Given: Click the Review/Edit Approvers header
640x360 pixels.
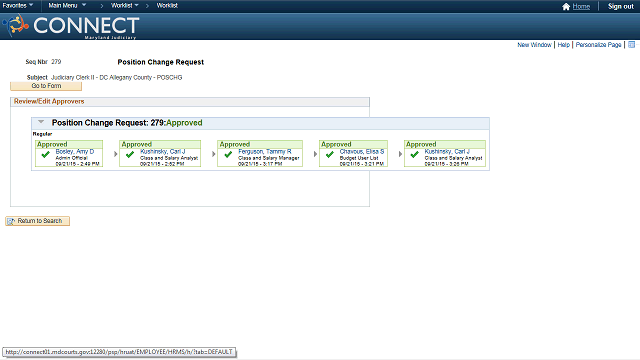Looking at the screenshot, I should (49, 102).
